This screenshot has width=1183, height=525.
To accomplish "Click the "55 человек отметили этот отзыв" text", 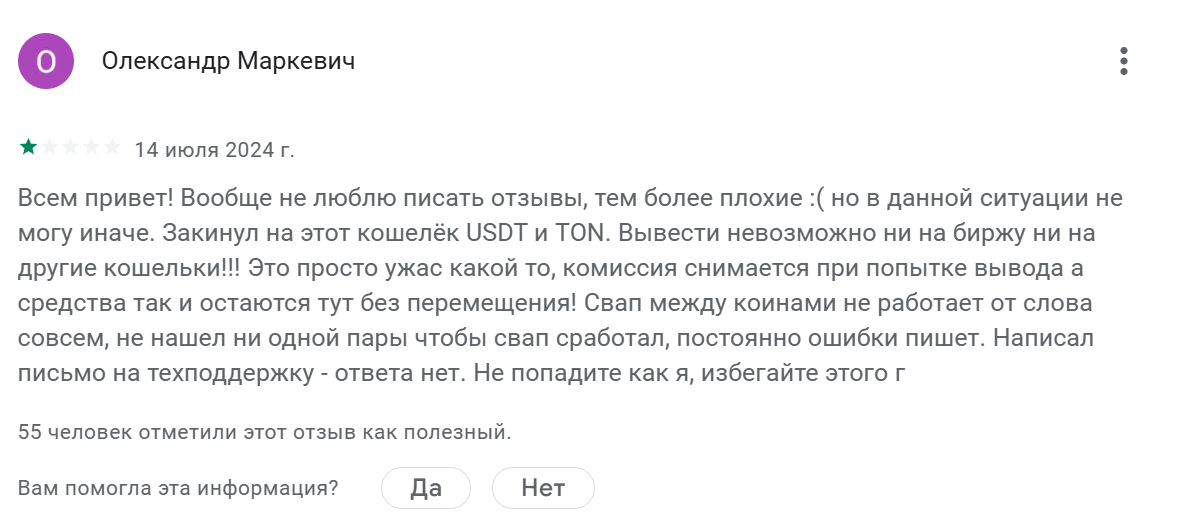I will pos(264,432).
